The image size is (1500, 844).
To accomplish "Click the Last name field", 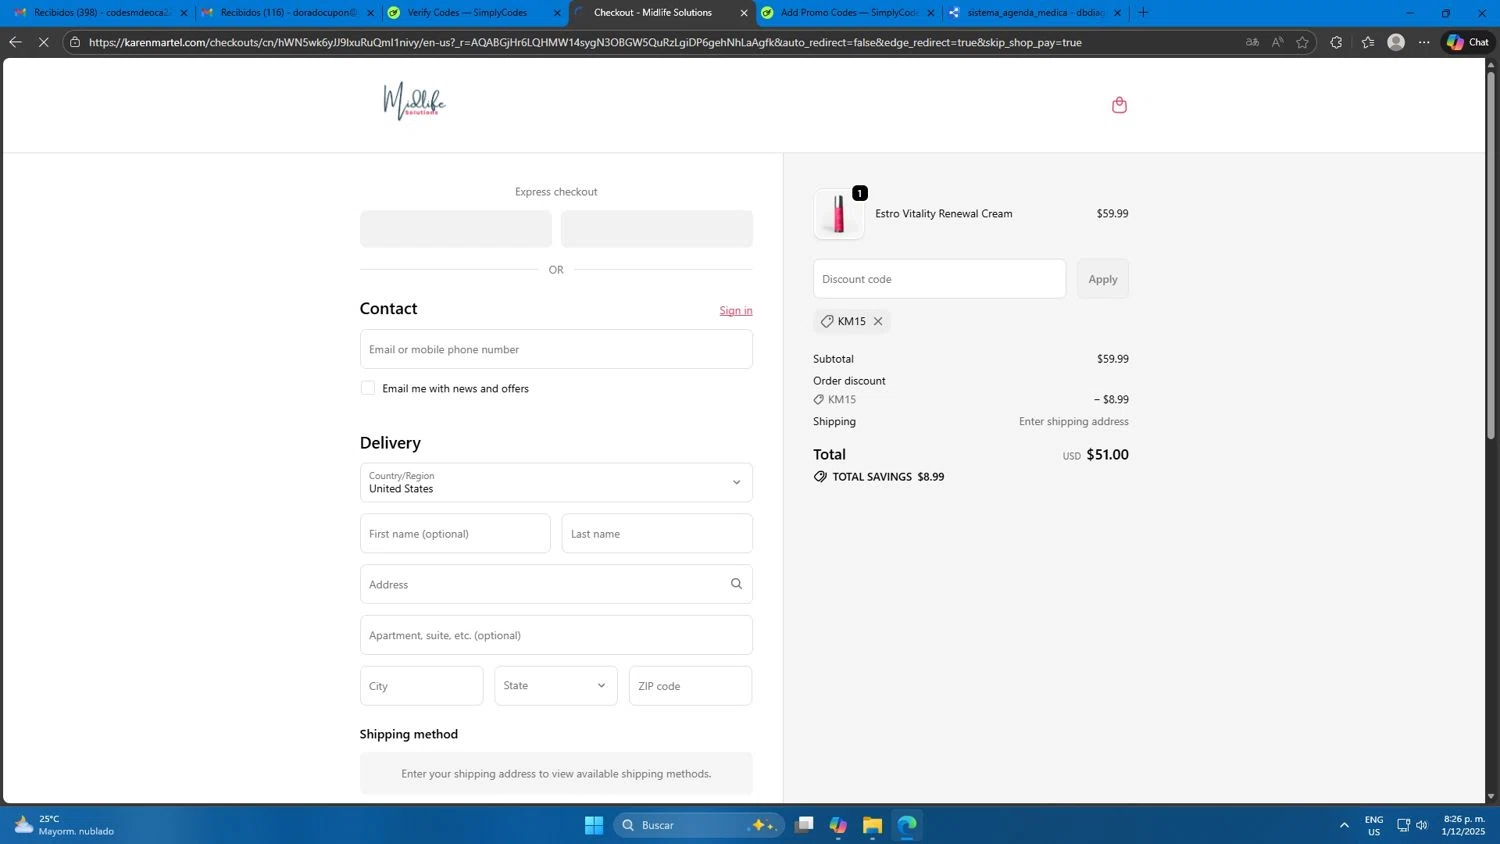I will [657, 534].
